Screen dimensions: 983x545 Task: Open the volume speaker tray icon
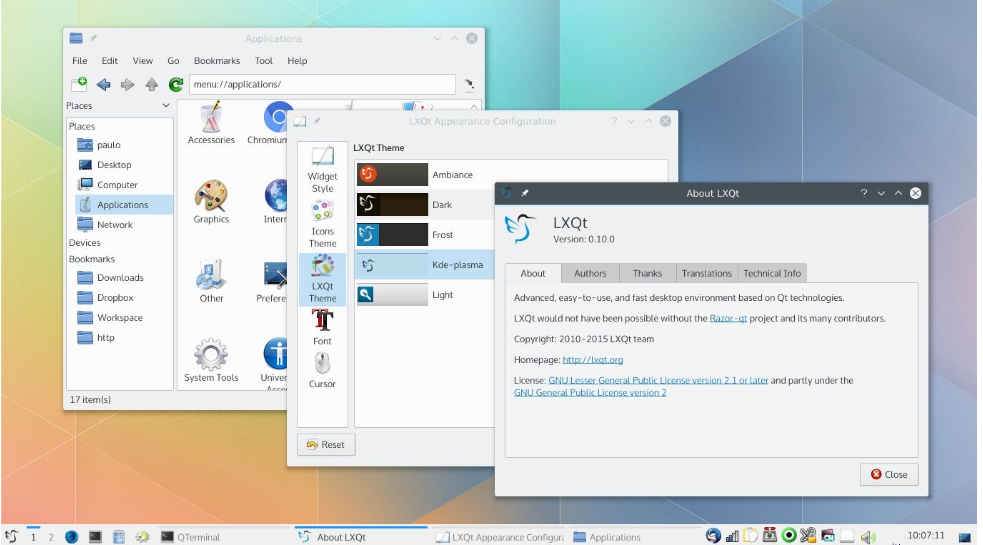(x=868, y=537)
